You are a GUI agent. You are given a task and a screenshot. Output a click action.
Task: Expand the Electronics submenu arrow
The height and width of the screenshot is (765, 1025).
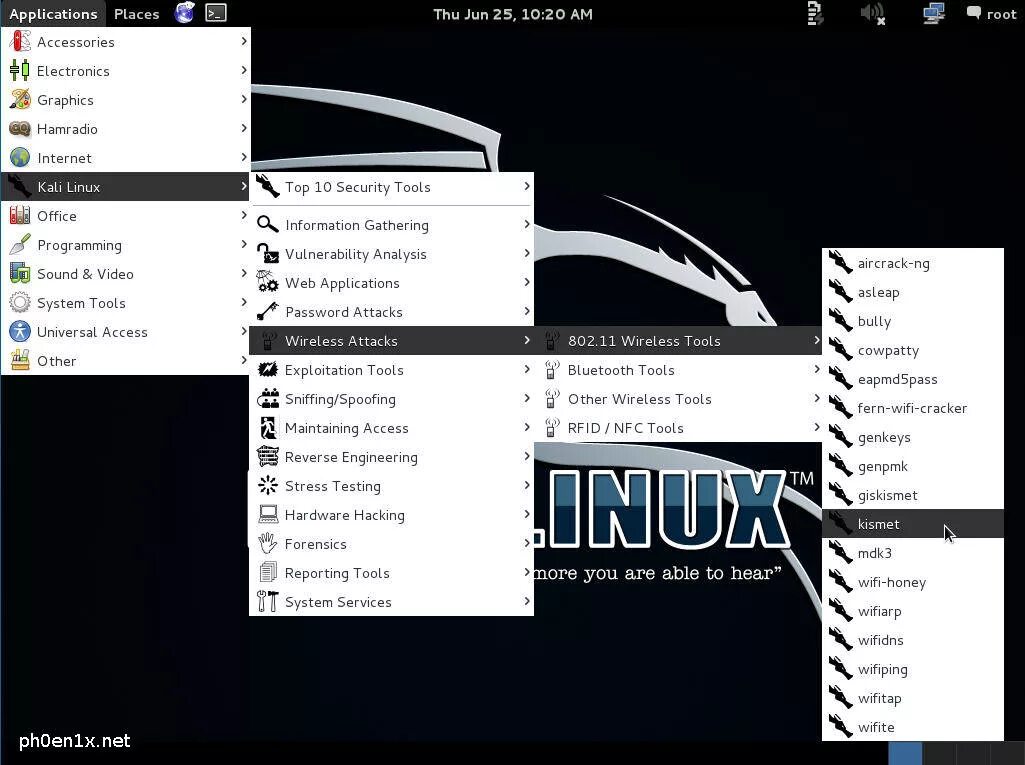pyautogui.click(x=243, y=69)
